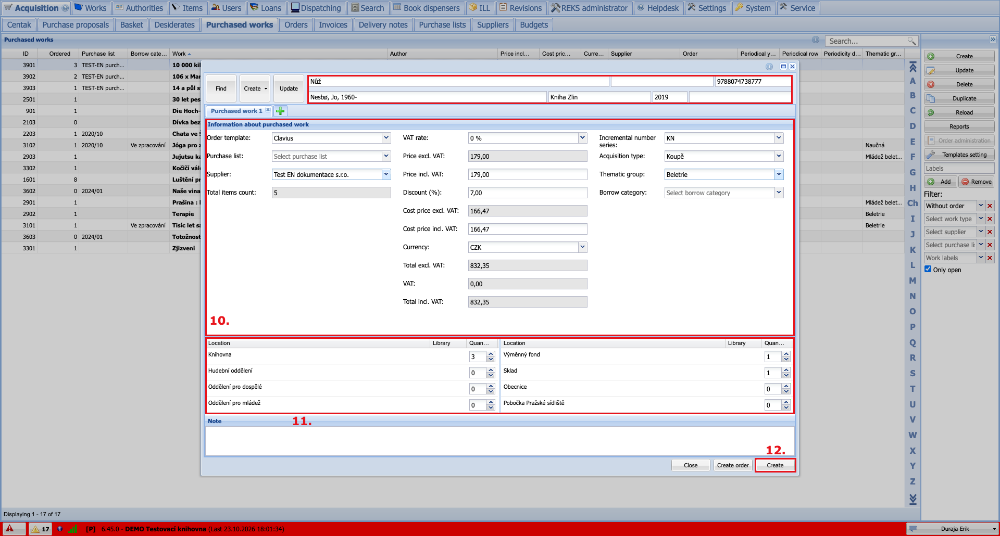The image size is (1000, 536).
Task: Click the Update button in dialog header
Action: click(x=288, y=89)
